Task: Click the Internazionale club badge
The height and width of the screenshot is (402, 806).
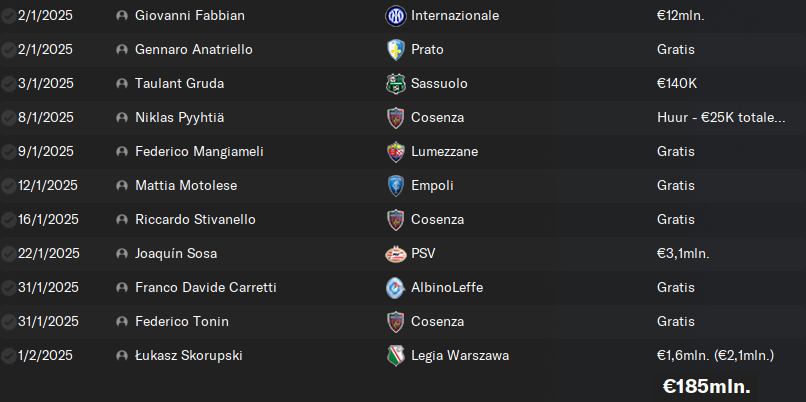Action: coord(396,16)
